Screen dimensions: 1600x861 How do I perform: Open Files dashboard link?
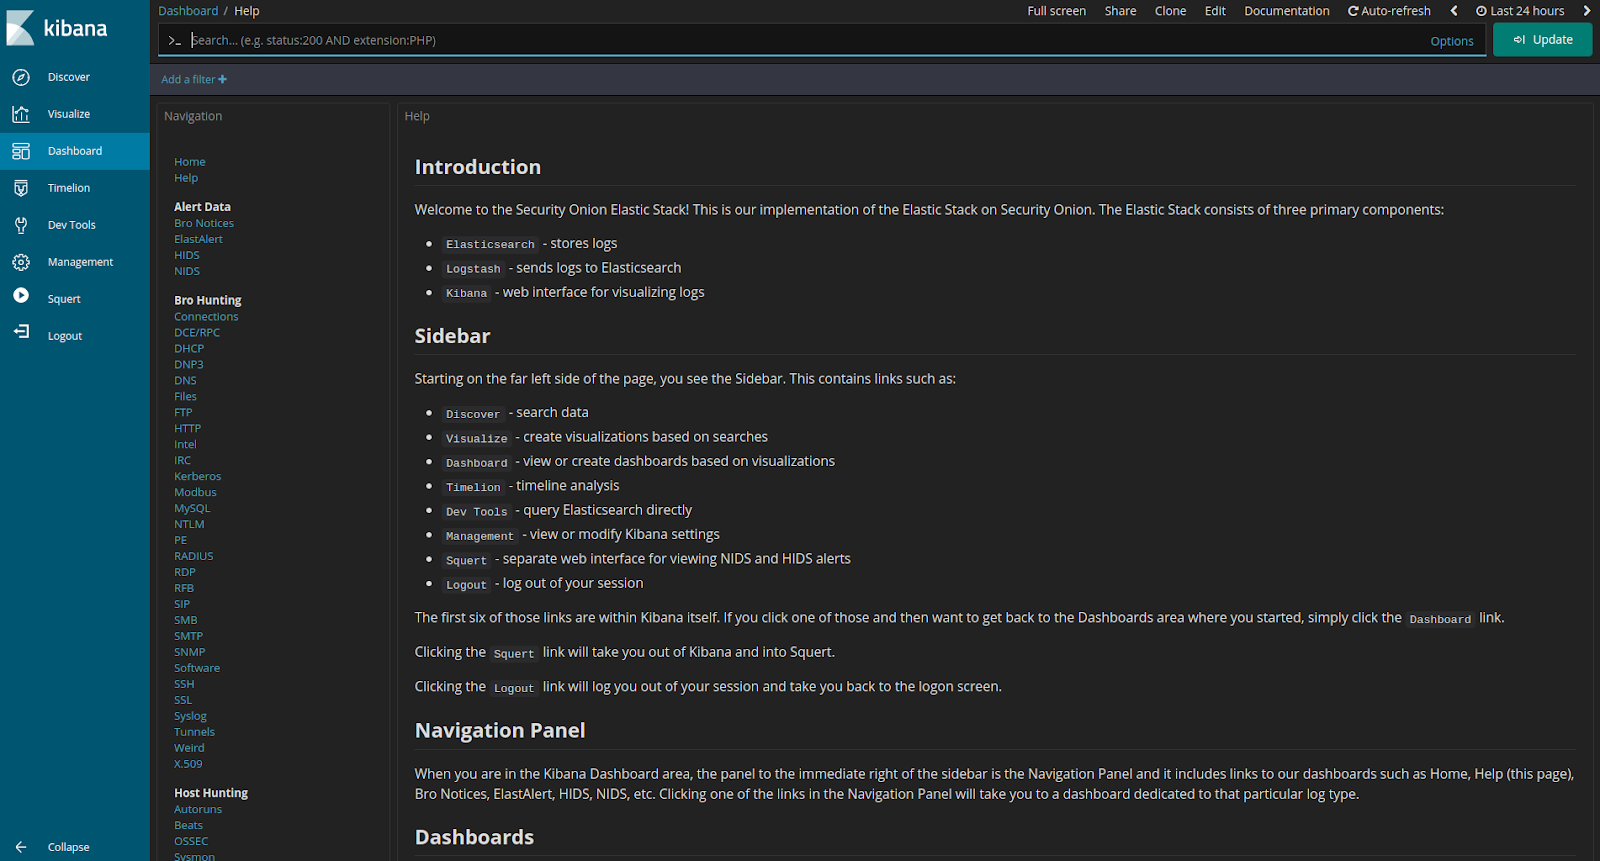(x=185, y=397)
